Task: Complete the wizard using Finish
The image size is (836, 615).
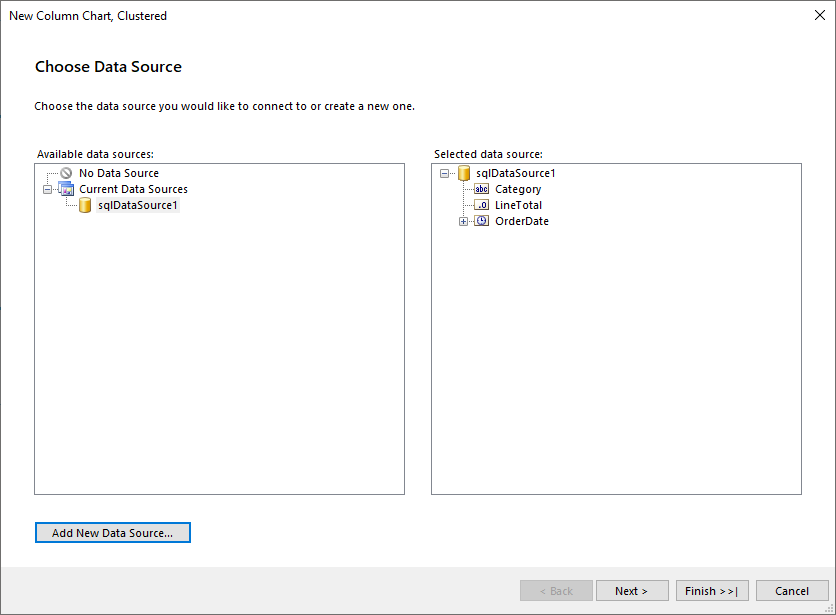Action: coord(711,590)
